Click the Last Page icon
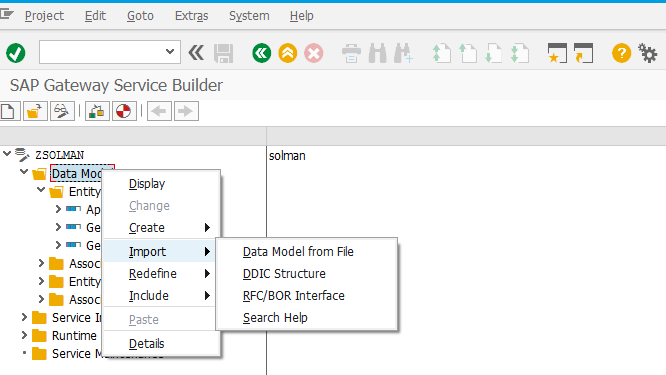The image size is (666, 375). 520,54
